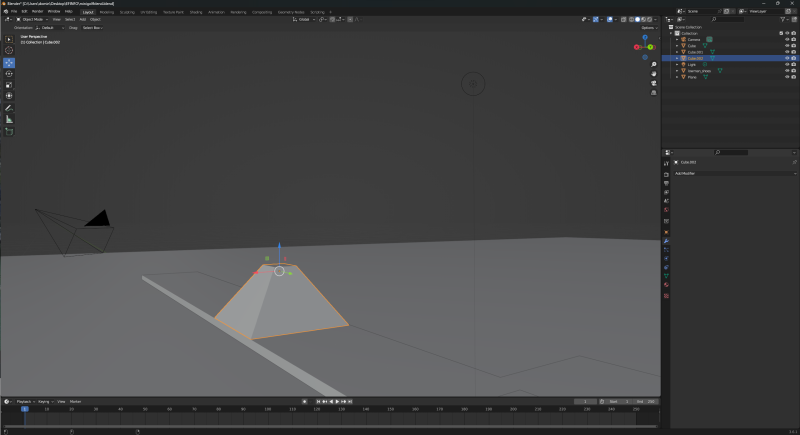The image size is (800, 435).
Task: Open the Modifier properties wrench tab
Action: tap(666, 241)
